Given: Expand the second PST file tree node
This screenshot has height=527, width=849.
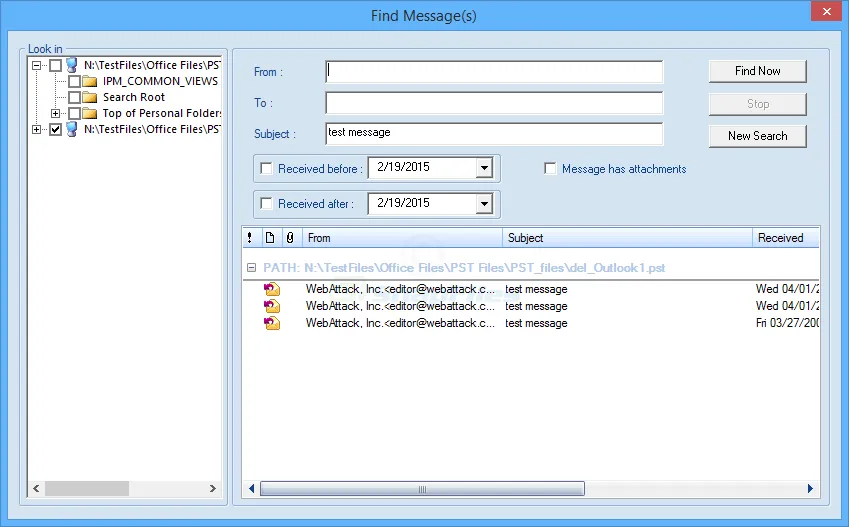Looking at the screenshot, I should pos(36,129).
